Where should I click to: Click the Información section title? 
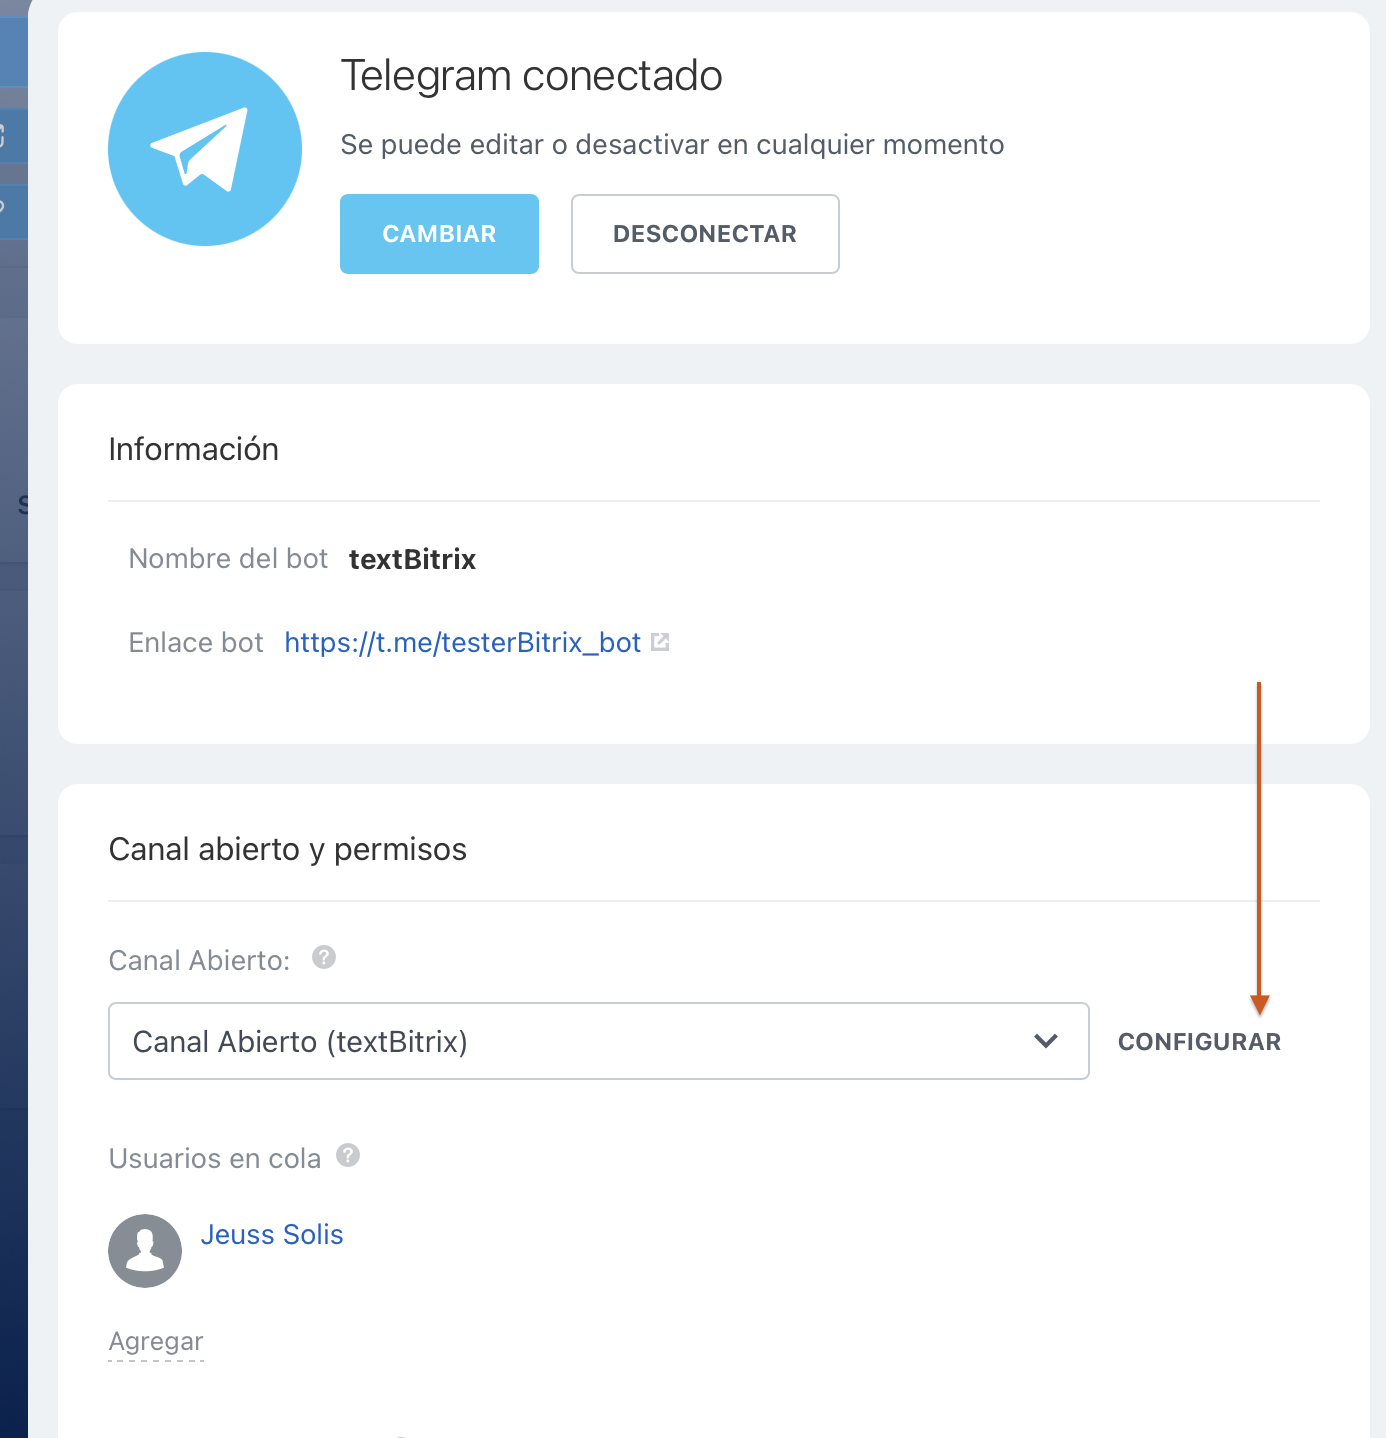coord(193,449)
